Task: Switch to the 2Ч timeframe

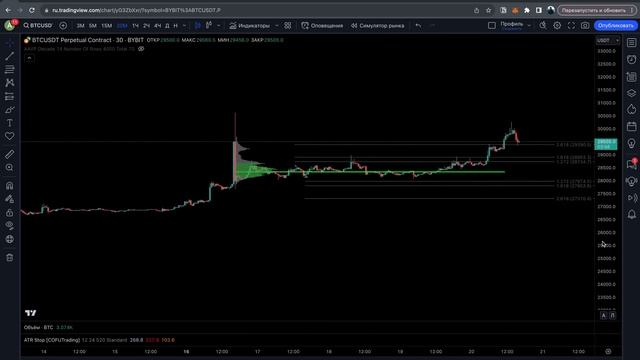Action: tap(147, 25)
